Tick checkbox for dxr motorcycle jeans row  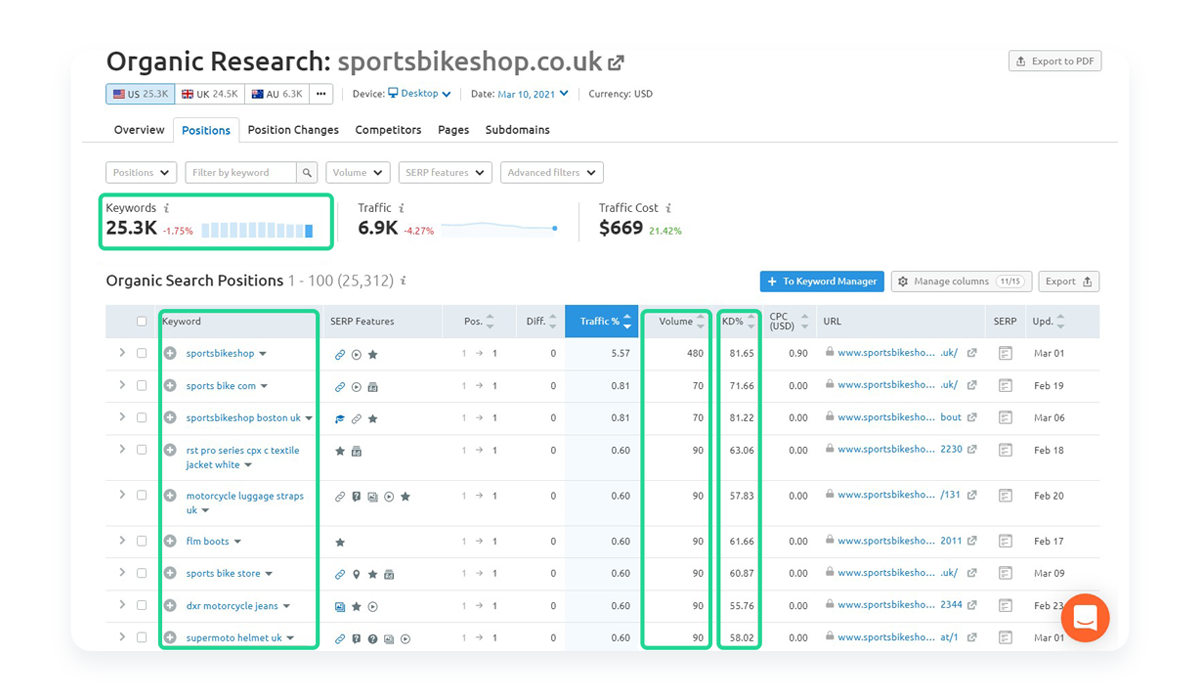tap(142, 605)
